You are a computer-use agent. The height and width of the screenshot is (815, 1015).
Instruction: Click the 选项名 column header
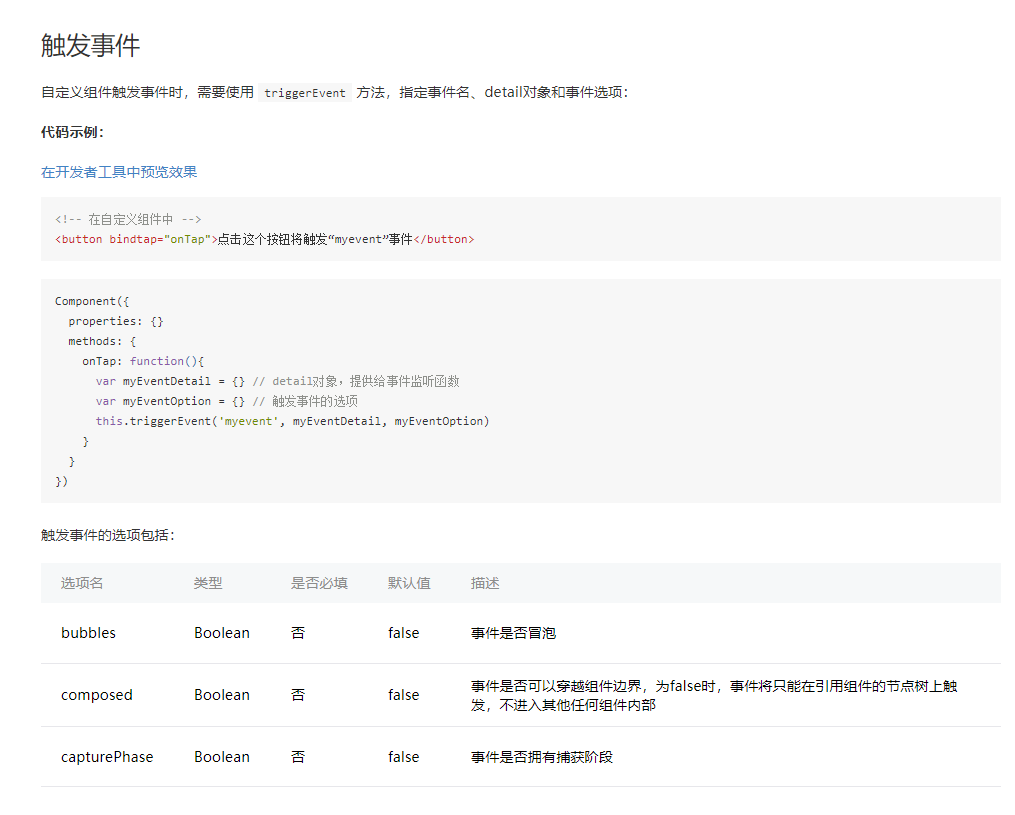click(82, 583)
